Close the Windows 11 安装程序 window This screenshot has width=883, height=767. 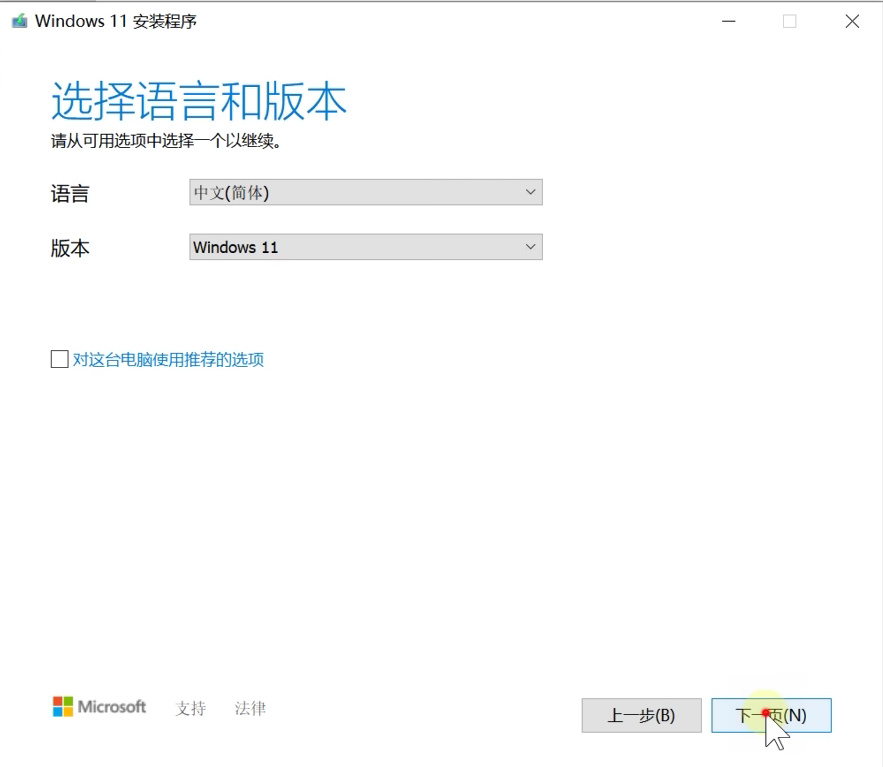click(x=852, y=21)
